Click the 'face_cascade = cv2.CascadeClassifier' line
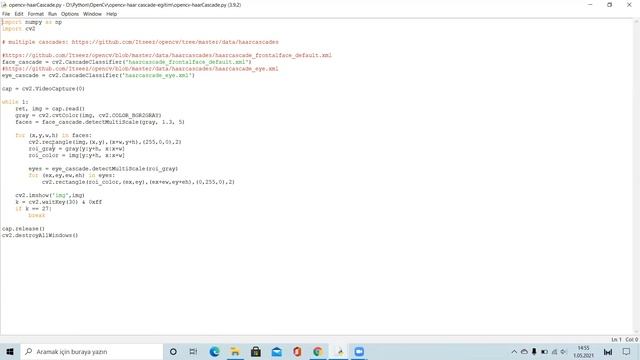Viewport: 640px width, 360px height. [127, 62]
